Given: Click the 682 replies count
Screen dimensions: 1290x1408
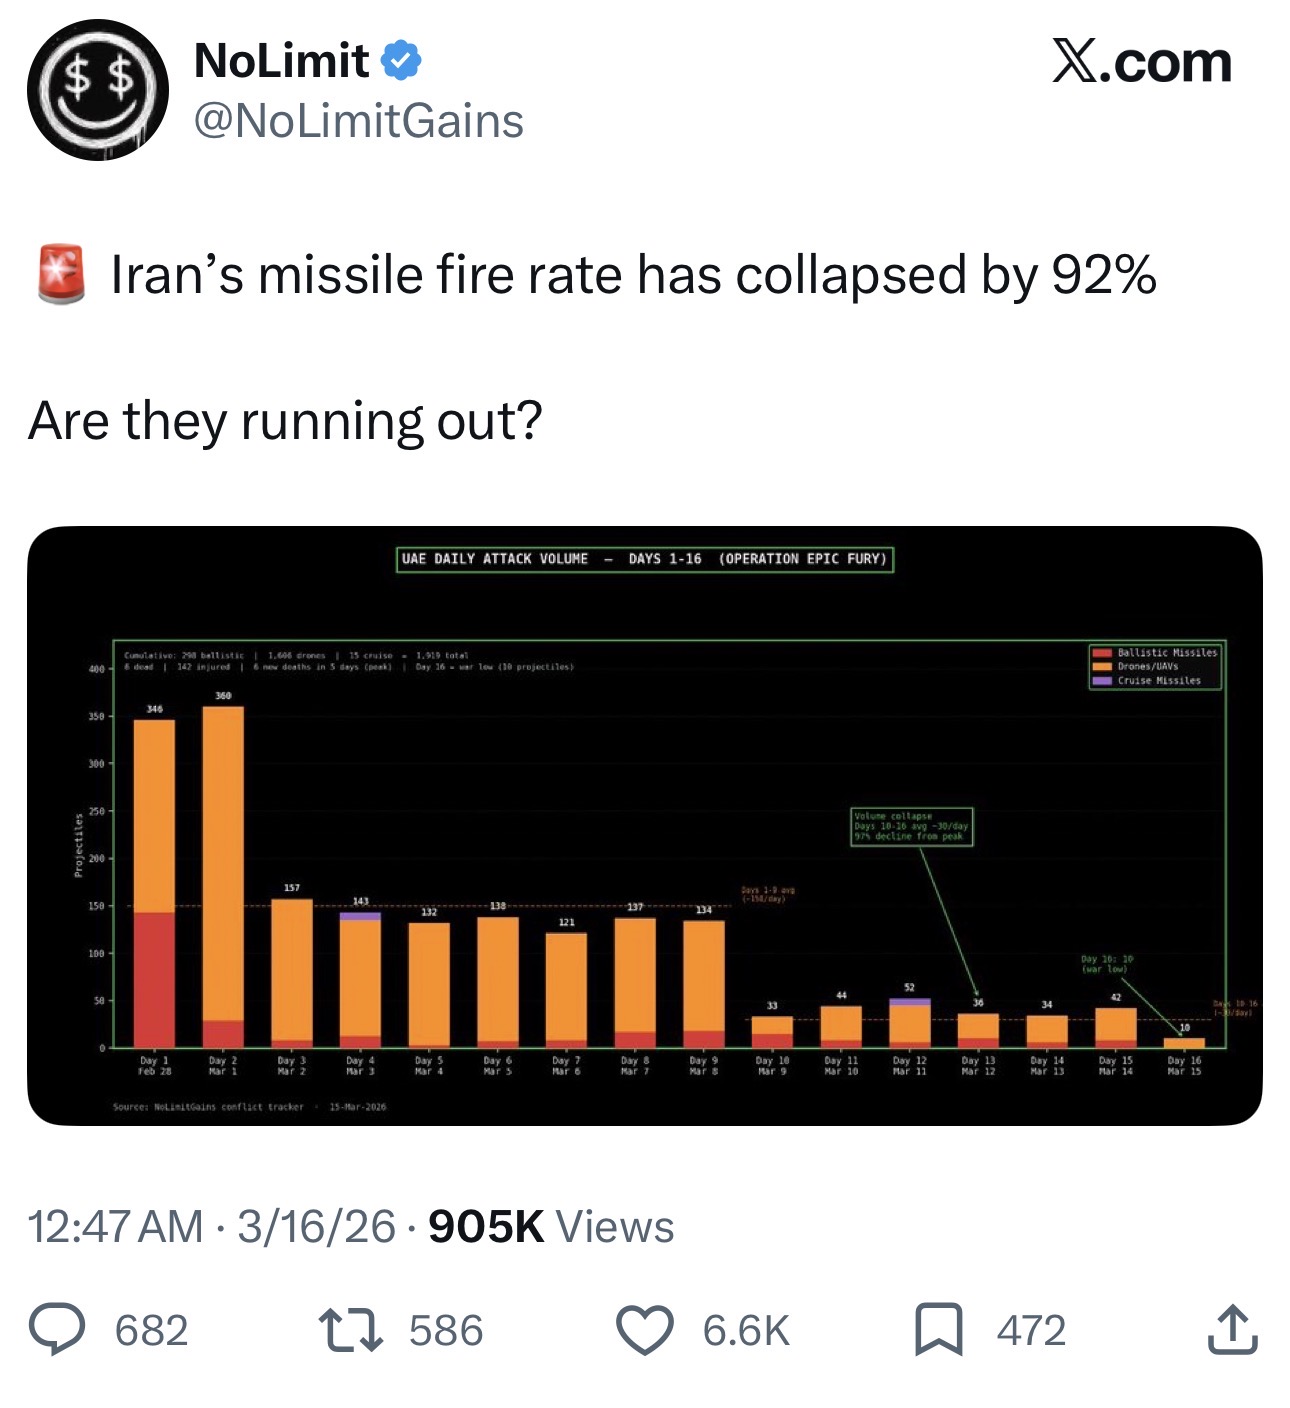Looking at the screenshot, I should coord(151,1331).
